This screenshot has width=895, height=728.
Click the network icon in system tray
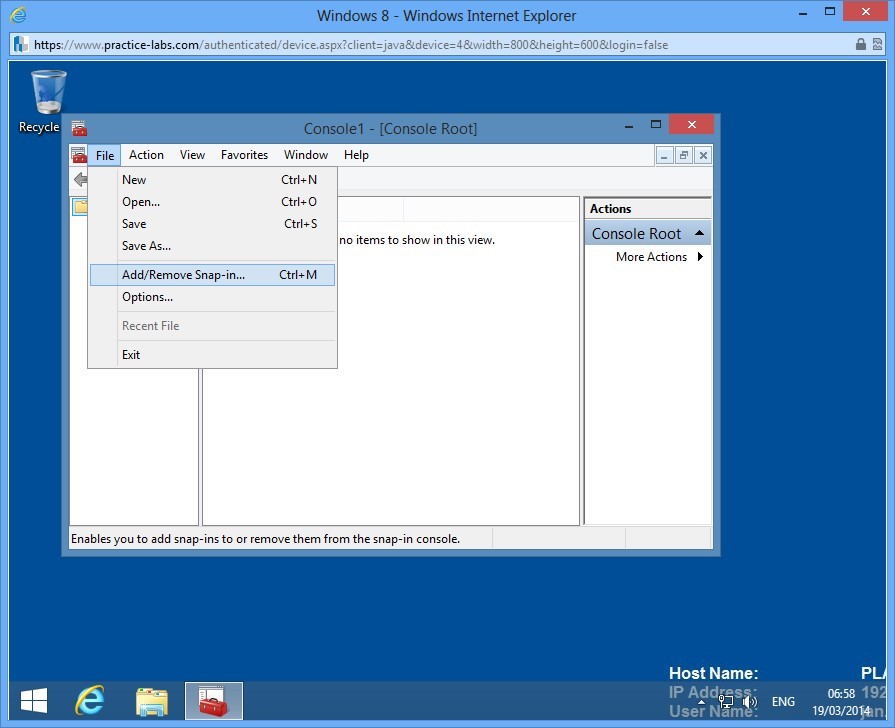pos(725,703)
